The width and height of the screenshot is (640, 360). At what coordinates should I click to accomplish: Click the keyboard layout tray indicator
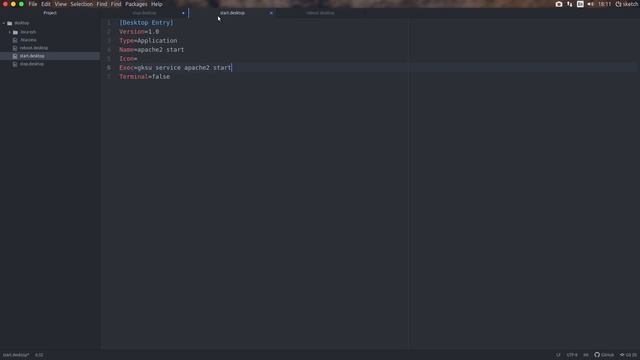pyautogui.click(x=580, y=4)
